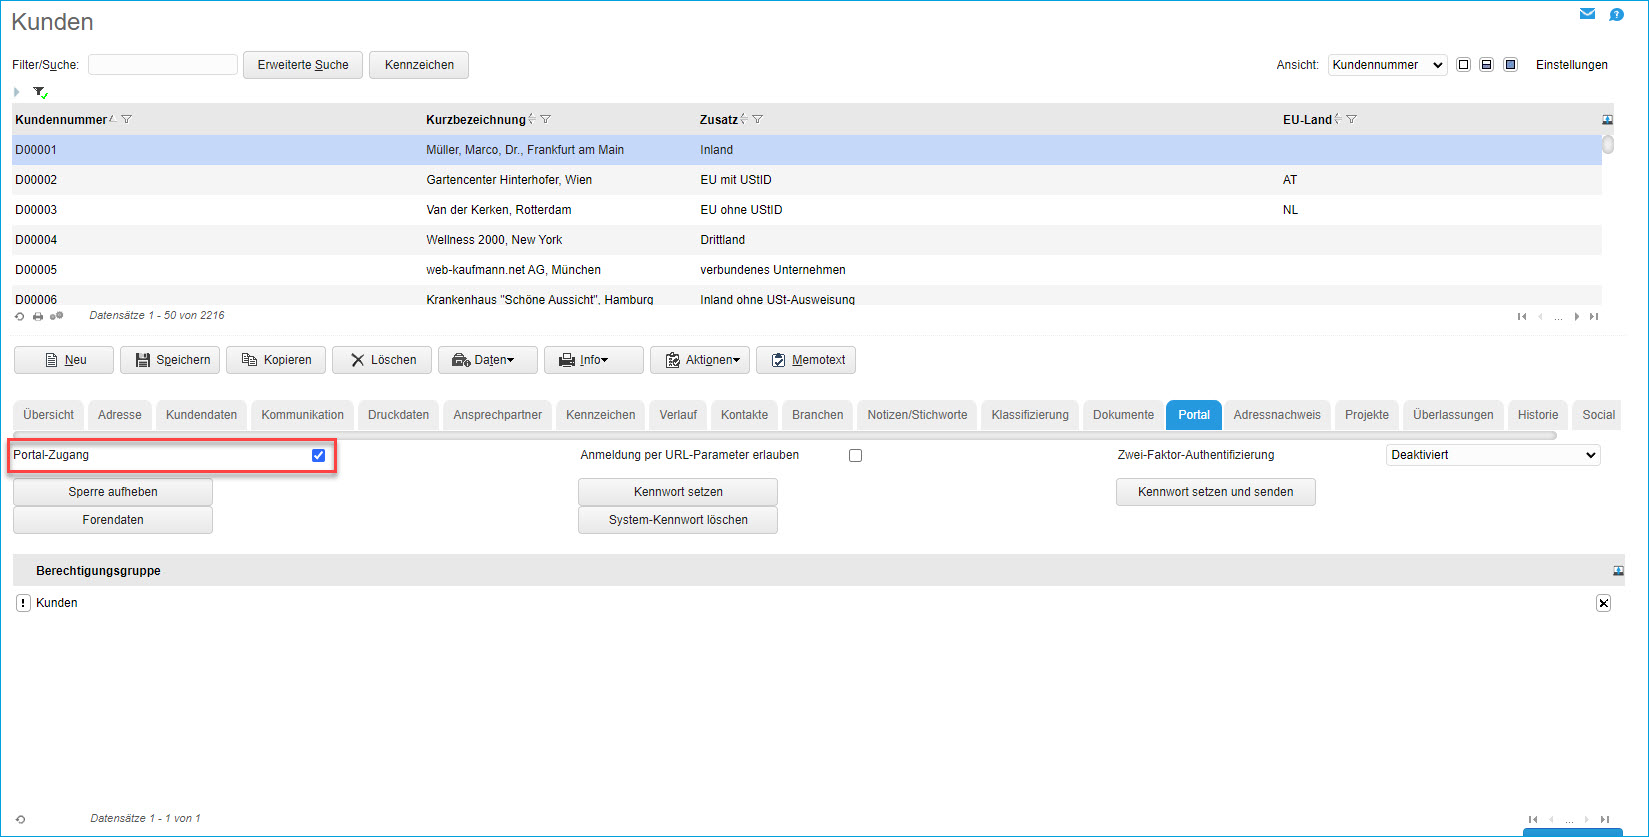The height and width of the screenshot is (837, 1649).
Task: Open the Ansicht Kundennummer dropdown
Action: 1387,65
